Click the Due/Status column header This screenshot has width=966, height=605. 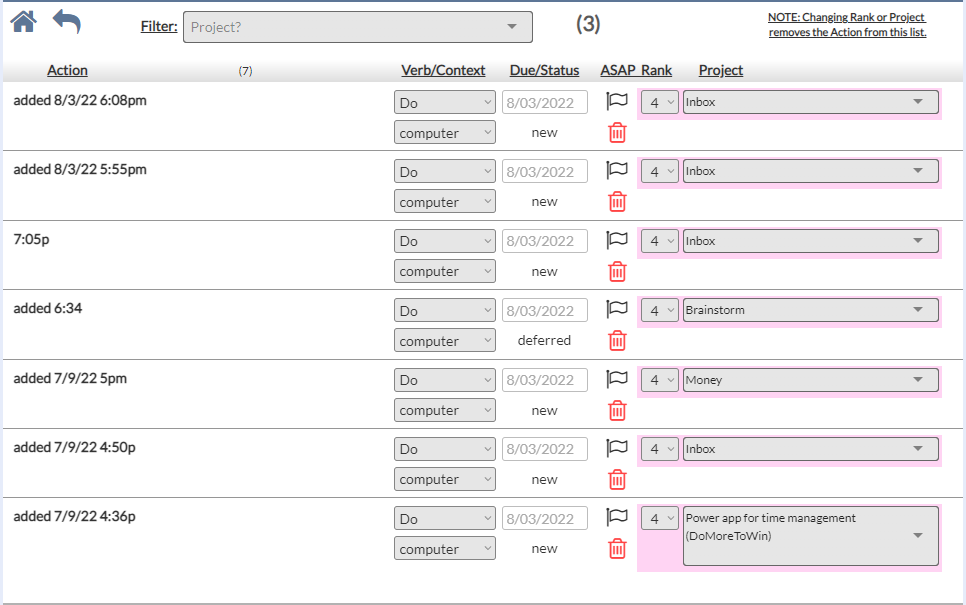coord(544,71)
